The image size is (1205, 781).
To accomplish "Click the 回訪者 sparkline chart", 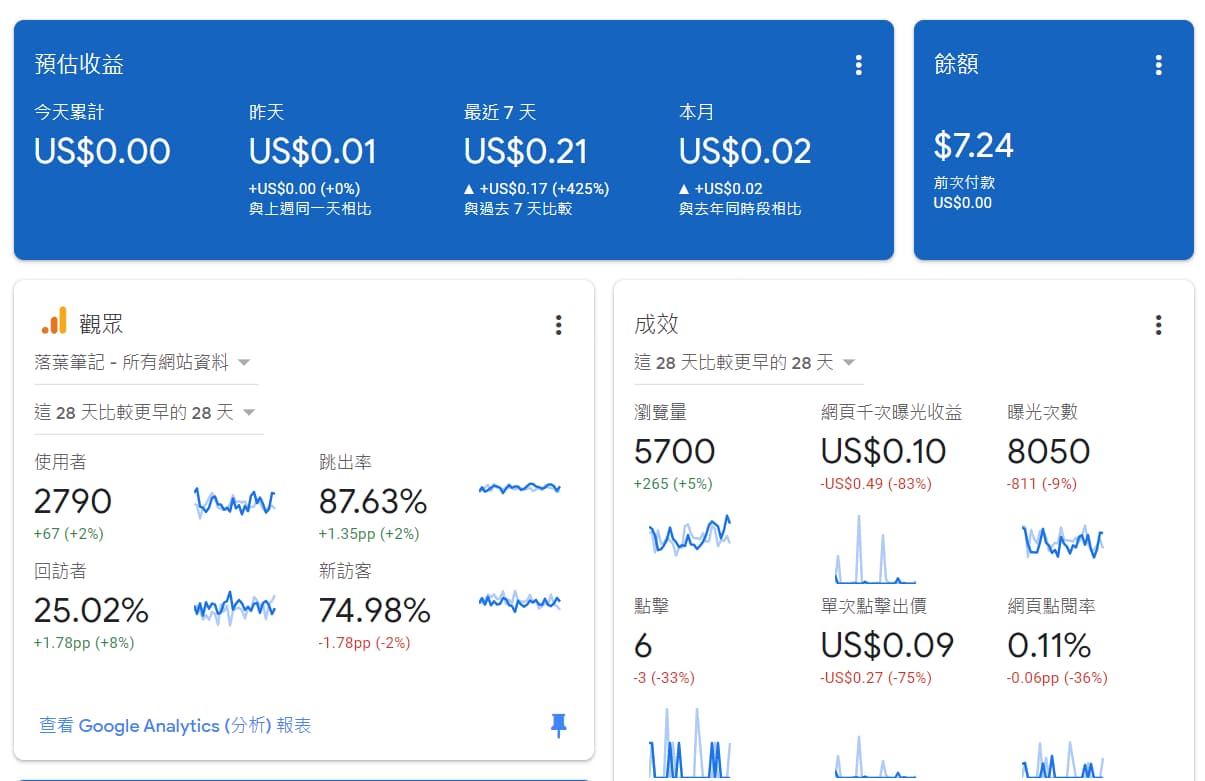I will [x=234, y=607].
